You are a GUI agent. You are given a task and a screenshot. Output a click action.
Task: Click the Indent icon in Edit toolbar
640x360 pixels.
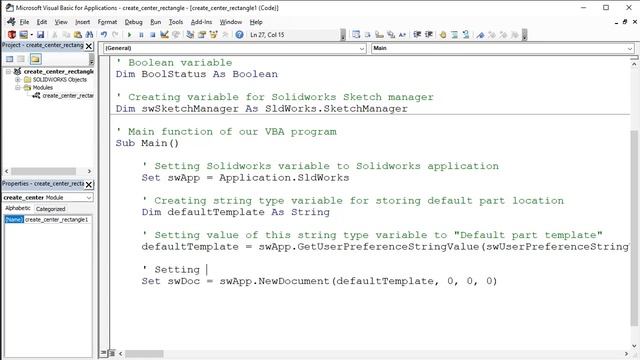click(x=417, y=35)
